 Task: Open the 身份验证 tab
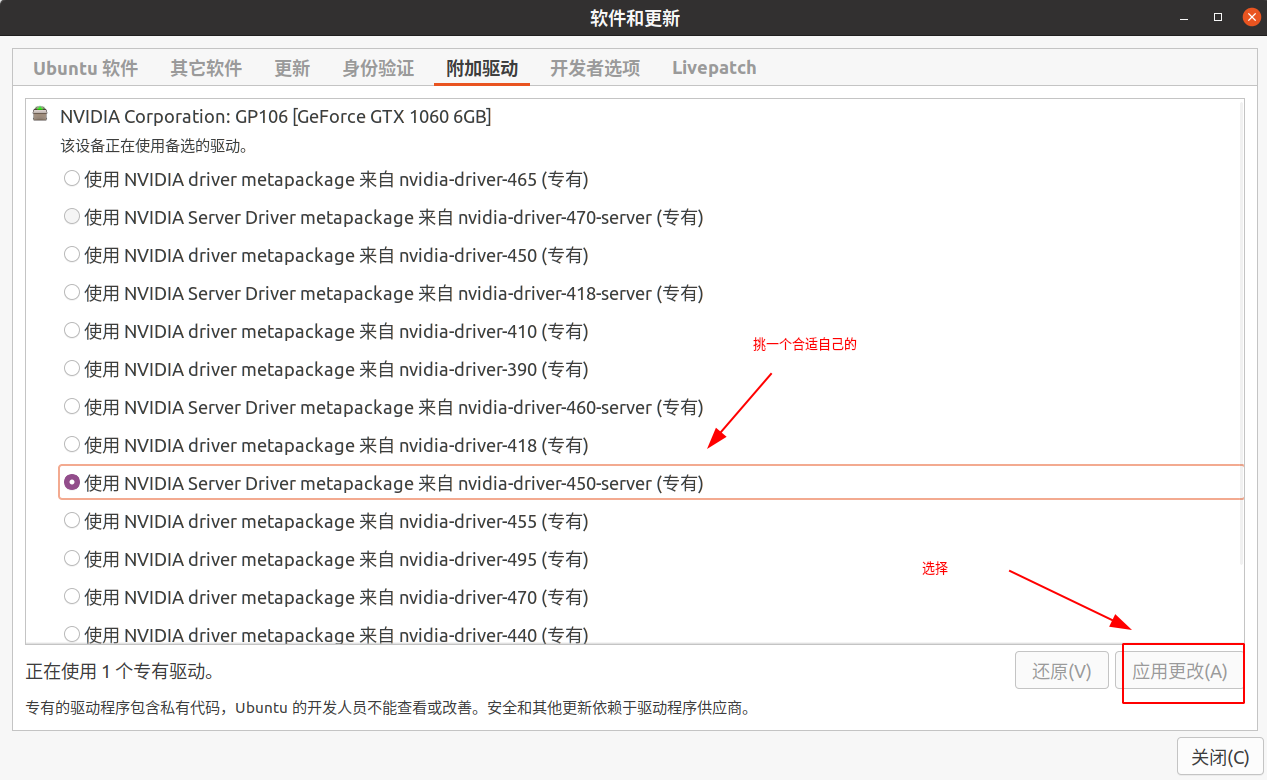(x=378, y=68)
